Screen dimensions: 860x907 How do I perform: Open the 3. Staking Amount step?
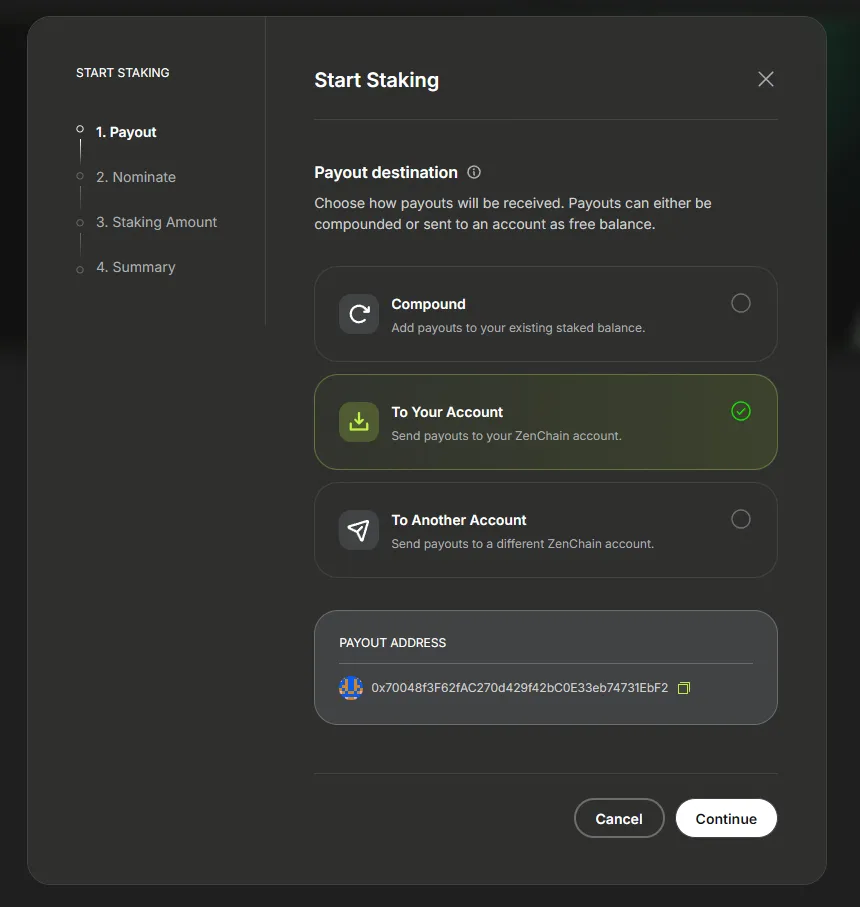coord(156,222)
